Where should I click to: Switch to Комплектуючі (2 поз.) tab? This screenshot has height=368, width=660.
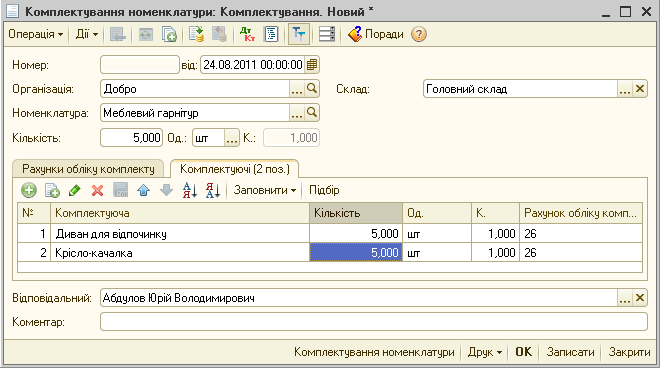[x=234, y=169]
